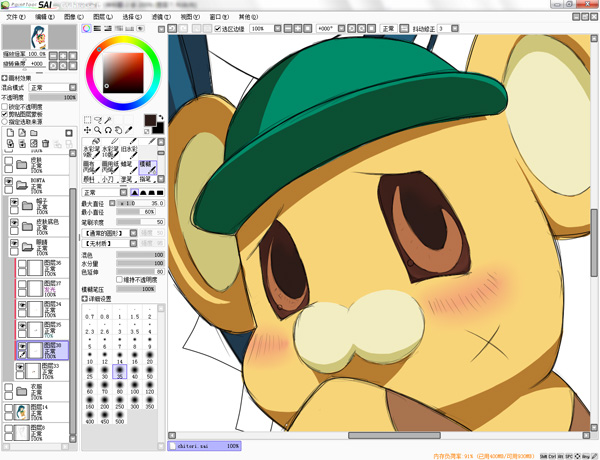Open the 混合模式 blend mode dropdown
600x460 pixels.
[55, 88]
